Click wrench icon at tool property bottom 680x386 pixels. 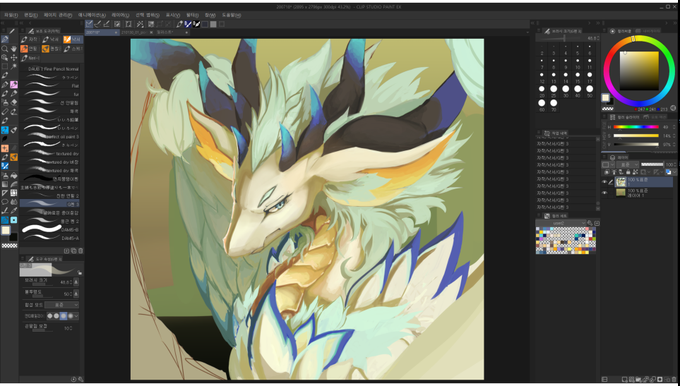click(x=81, y=379)
